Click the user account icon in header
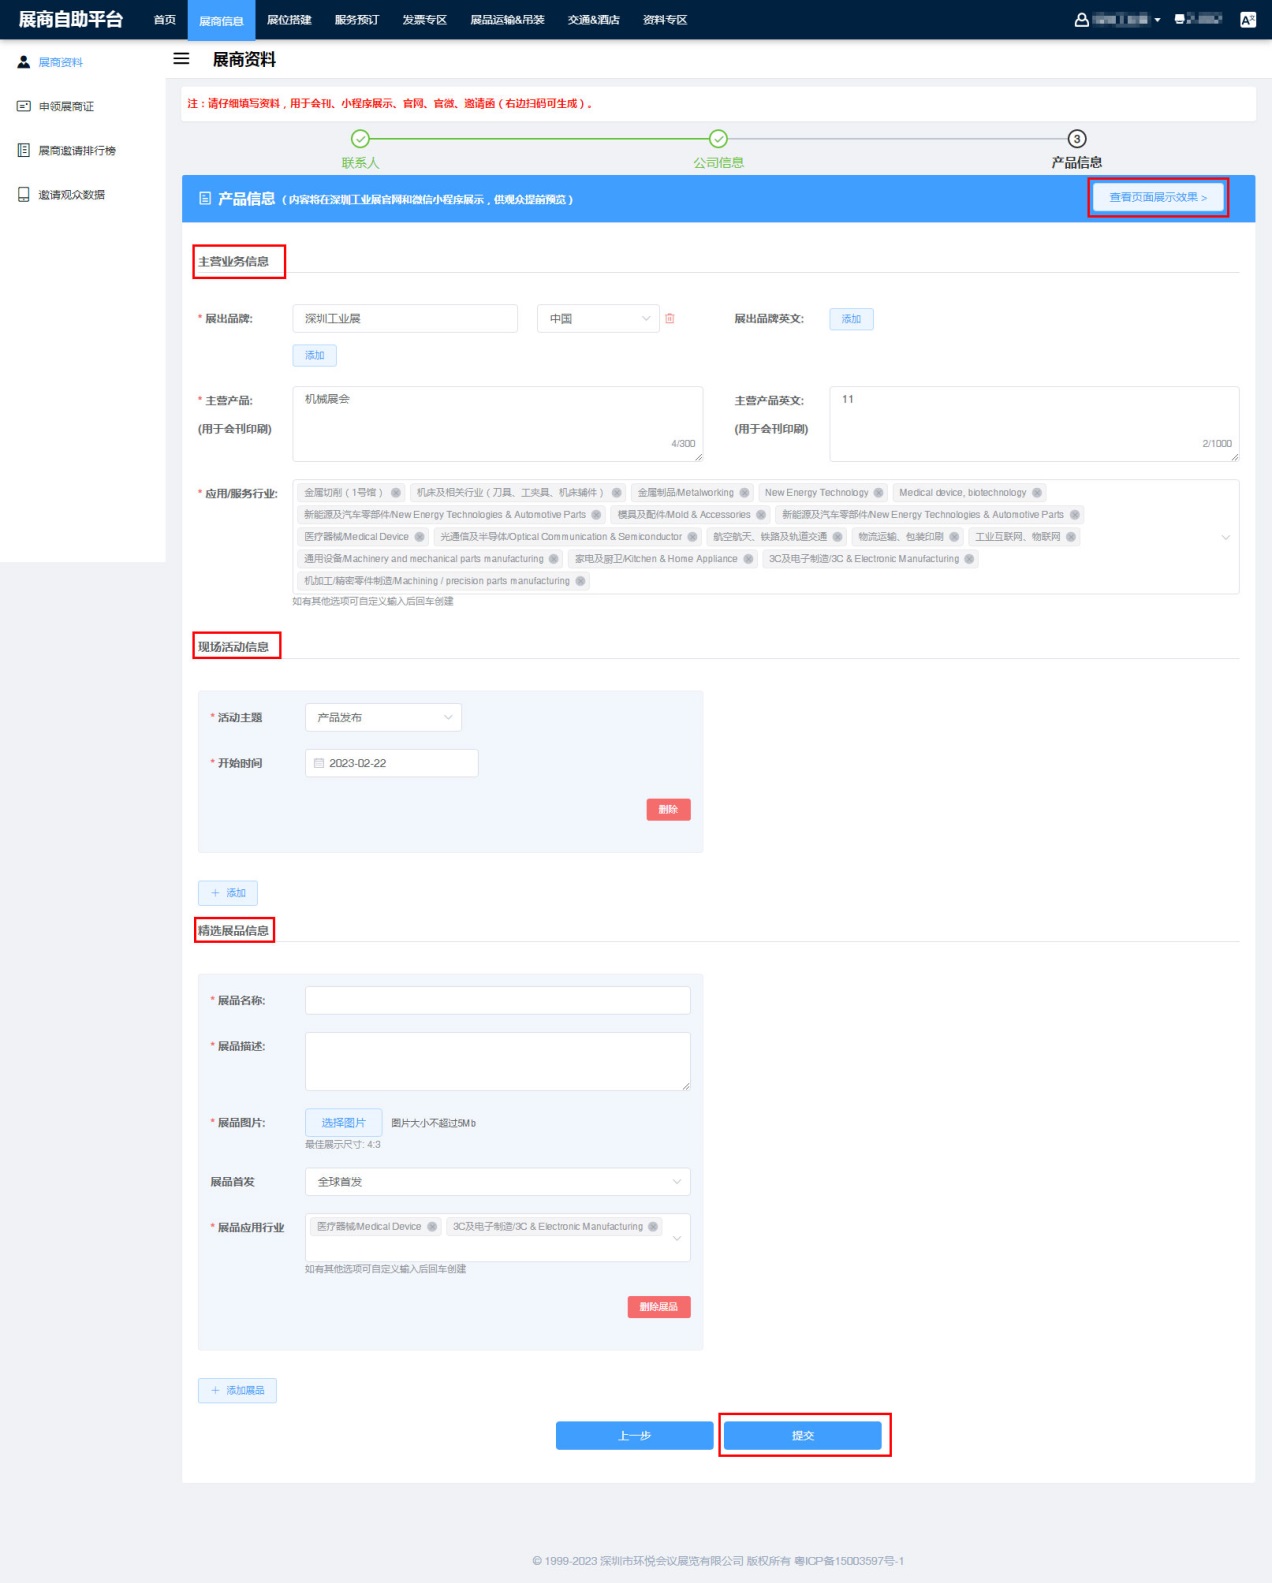This screenshot has width=1272, height=1583. click(1081, 19)
